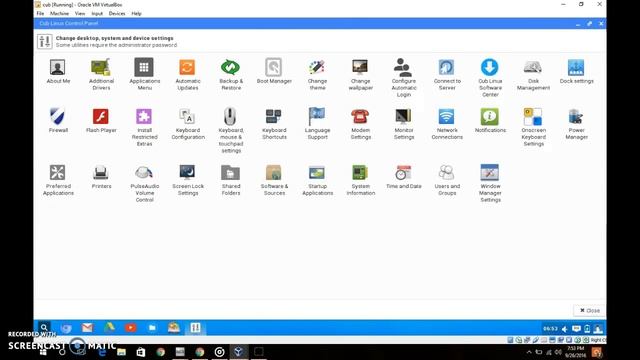
Task: Open Modem Settings
Action: (x=360, y=124)
